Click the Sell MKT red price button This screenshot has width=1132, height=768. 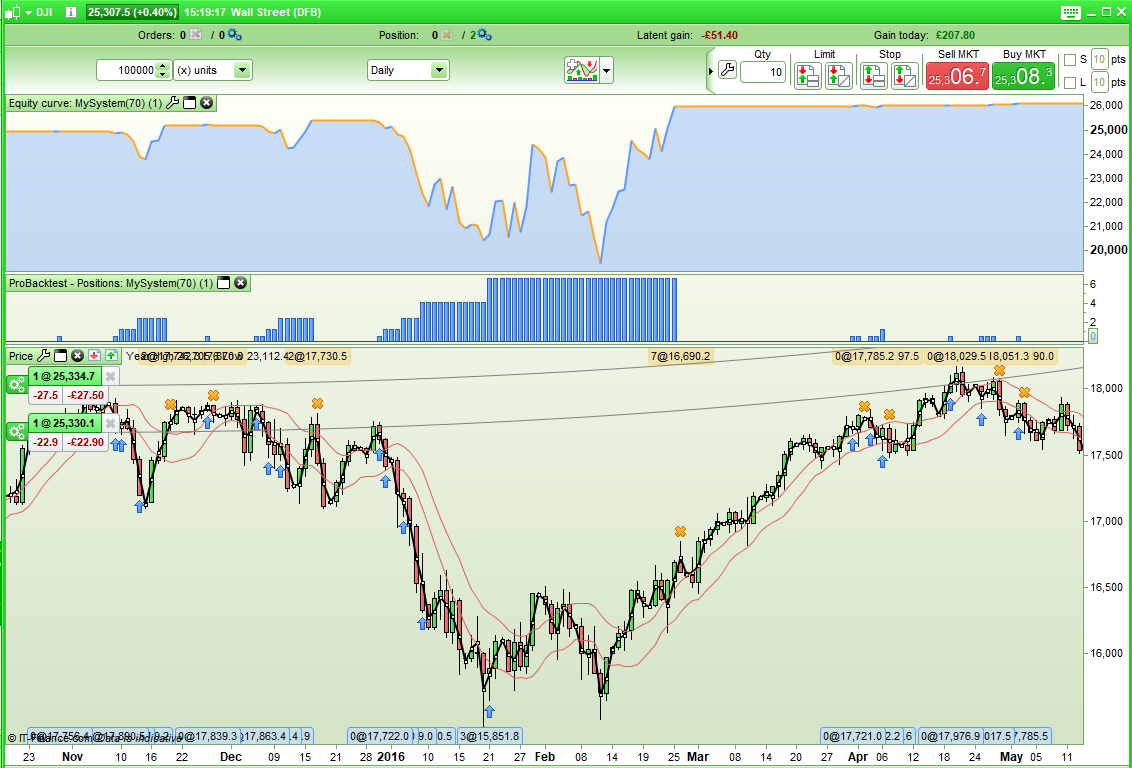(x=957, y=76)
